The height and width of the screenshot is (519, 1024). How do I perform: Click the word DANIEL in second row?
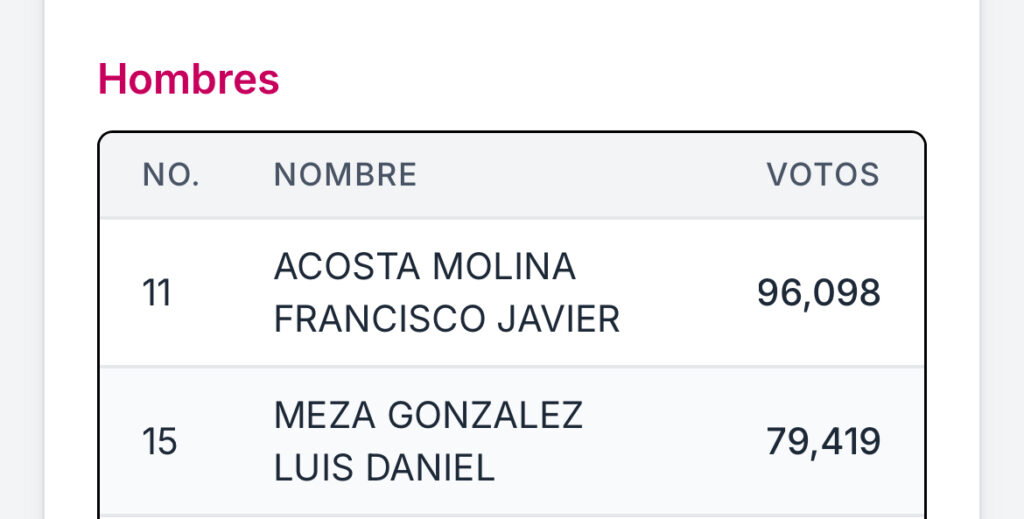(x=430, y=468)
